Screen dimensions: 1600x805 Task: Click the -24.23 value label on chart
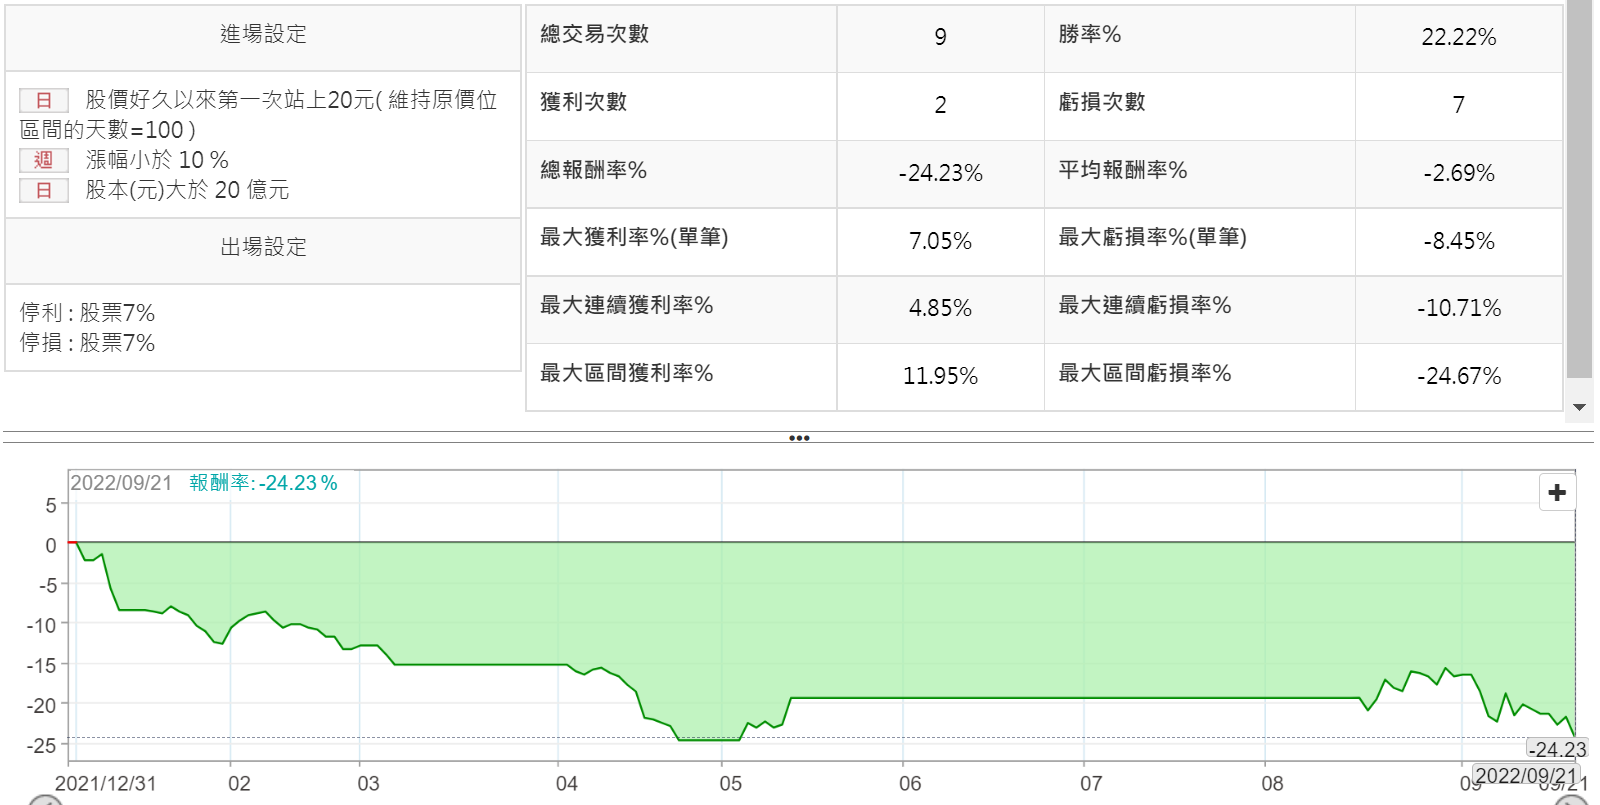pos(1557,749)
